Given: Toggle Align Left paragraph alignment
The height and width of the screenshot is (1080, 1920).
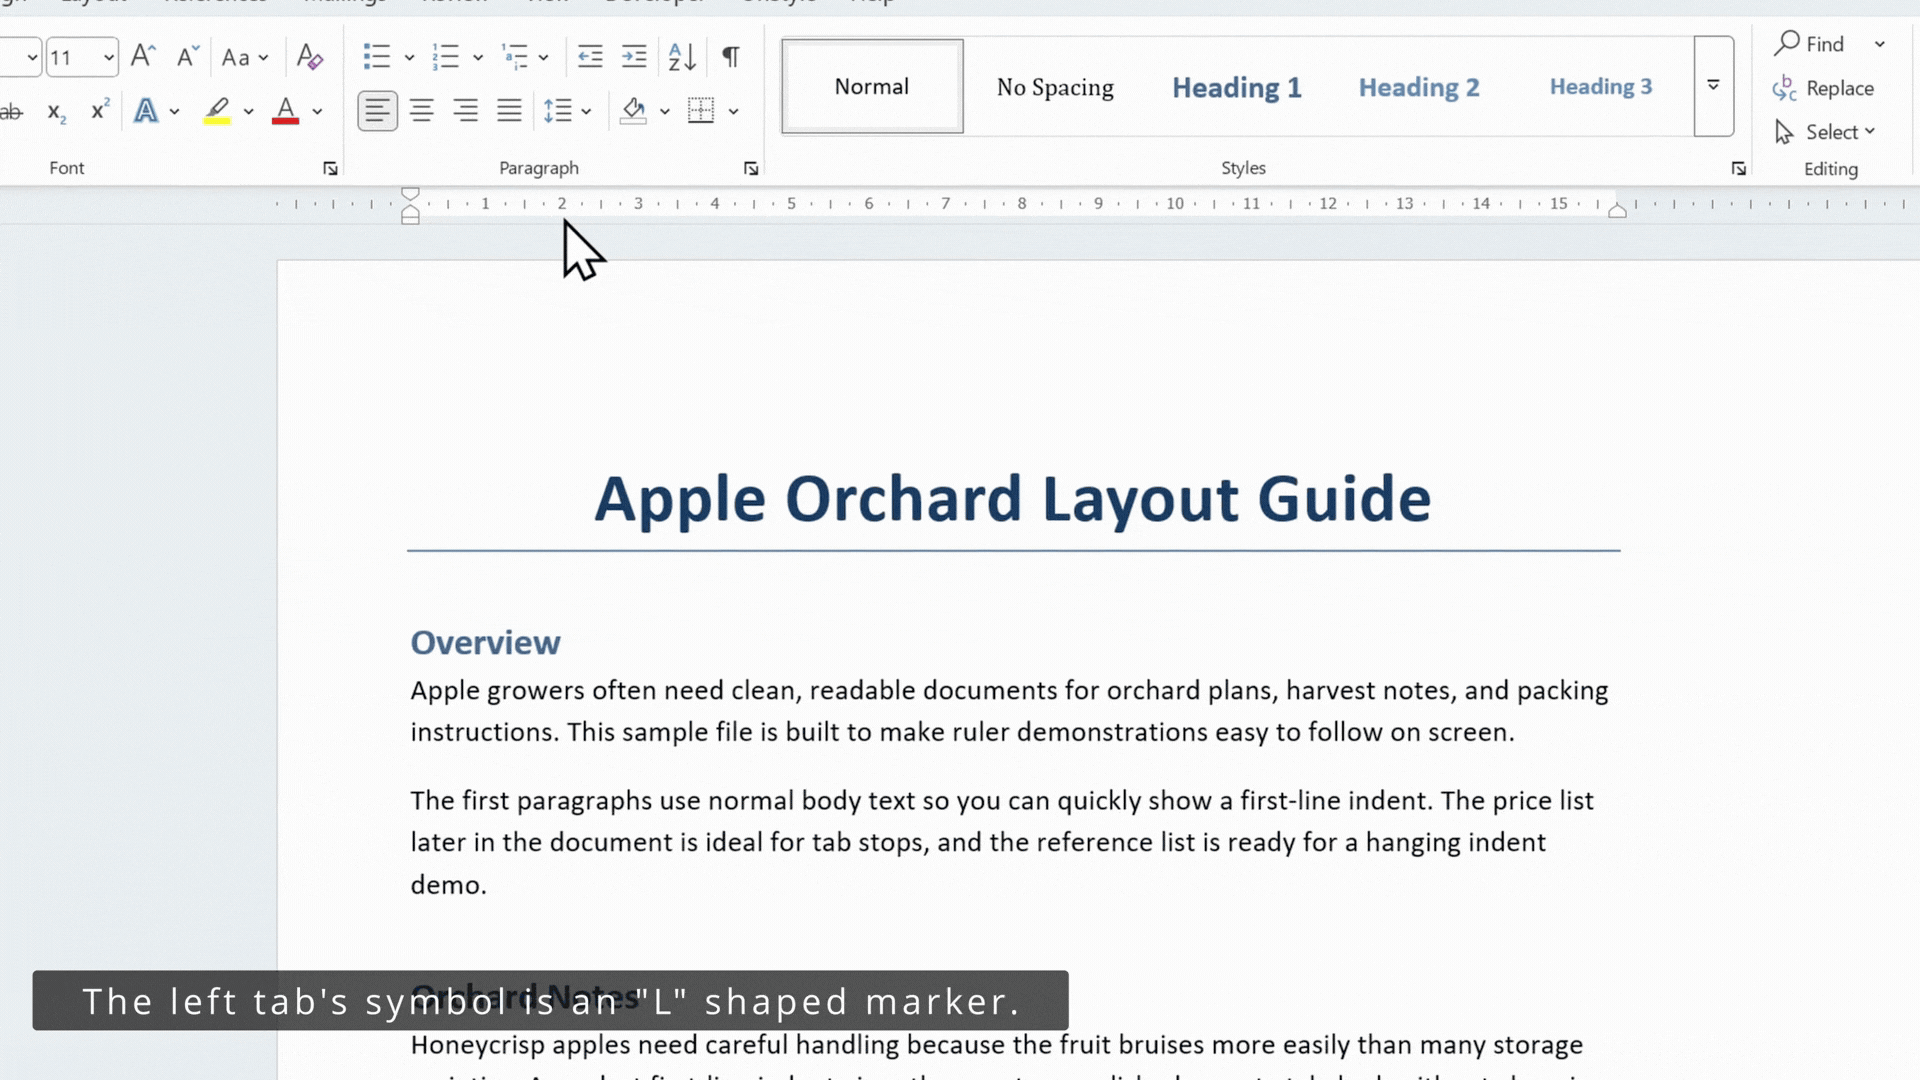Looking at the screenshot, I should (377, 110).
